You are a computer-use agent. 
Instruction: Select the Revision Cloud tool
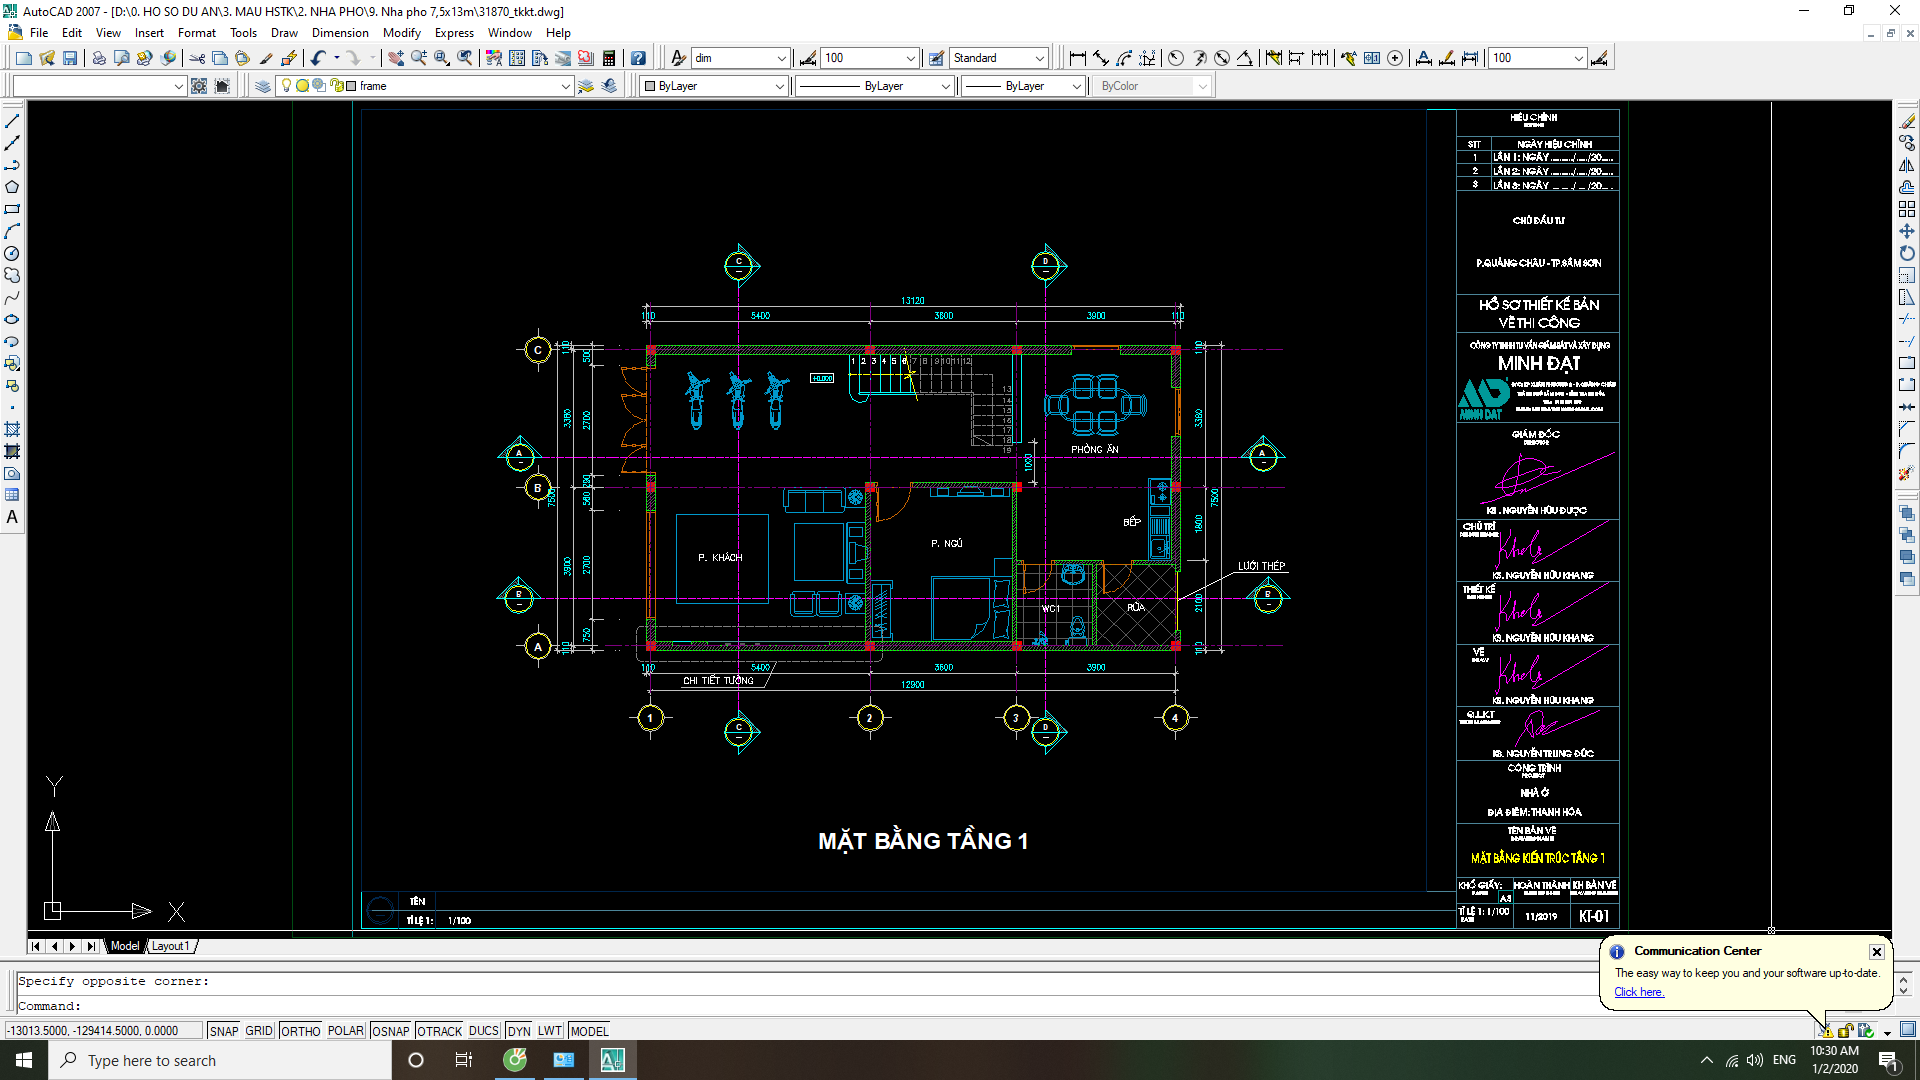point(12,275)
